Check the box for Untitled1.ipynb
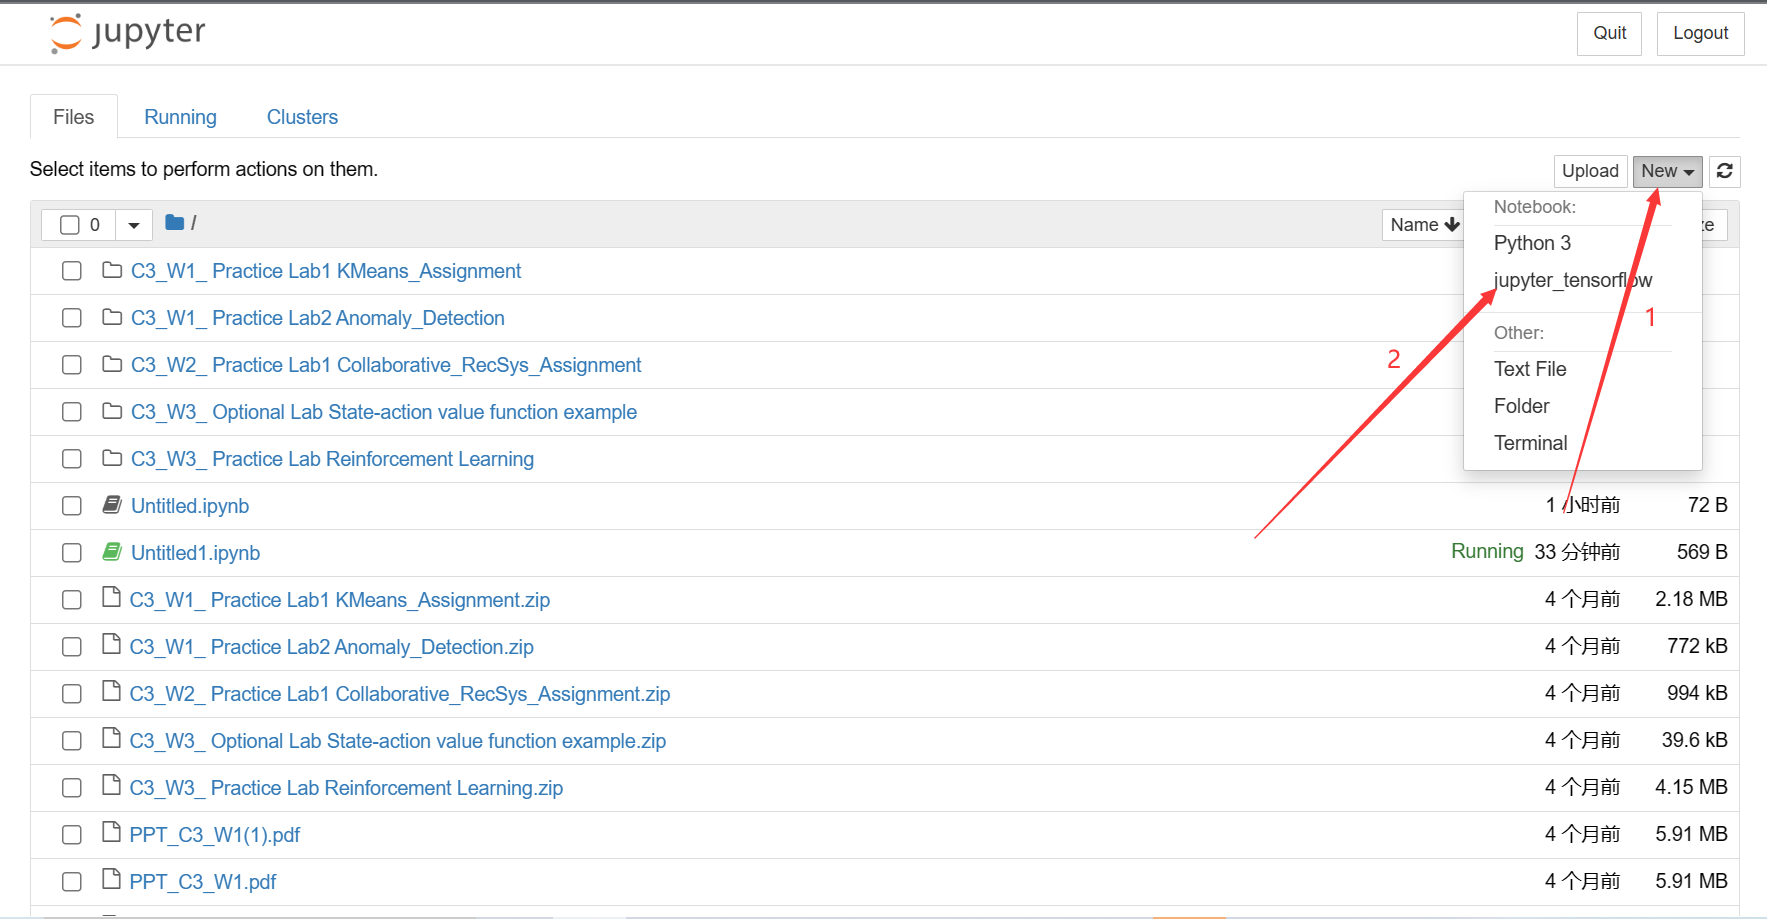 pos(72,553)
